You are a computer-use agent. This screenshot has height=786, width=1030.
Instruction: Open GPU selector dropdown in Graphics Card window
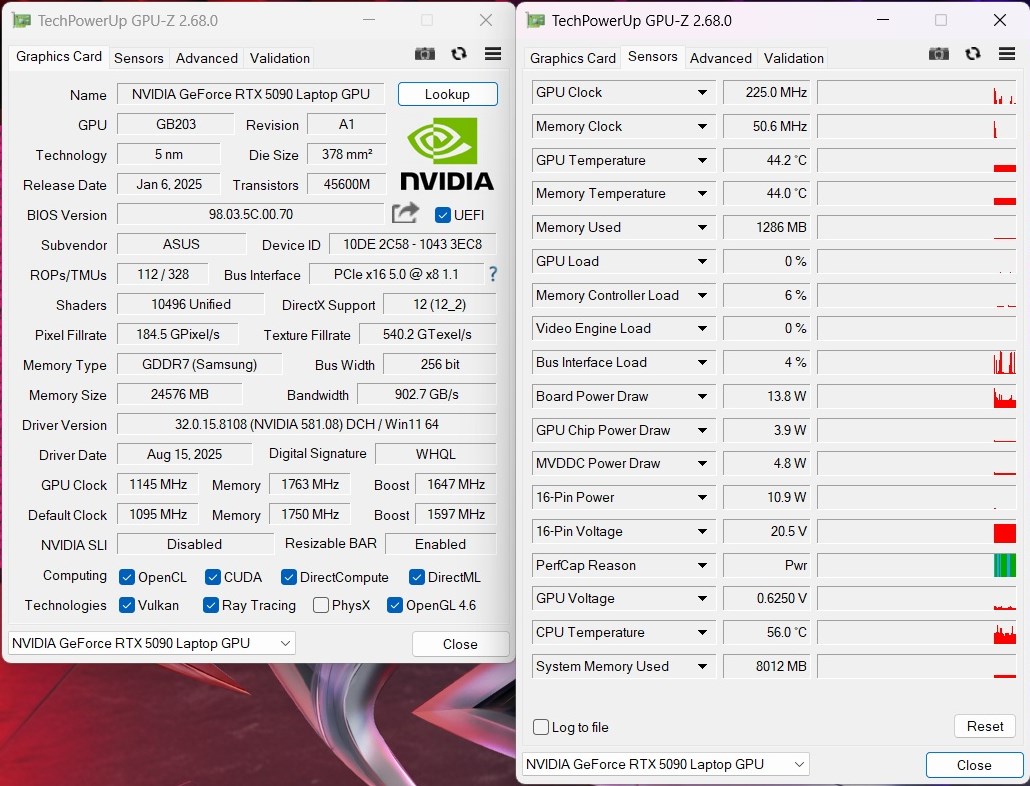152,643
